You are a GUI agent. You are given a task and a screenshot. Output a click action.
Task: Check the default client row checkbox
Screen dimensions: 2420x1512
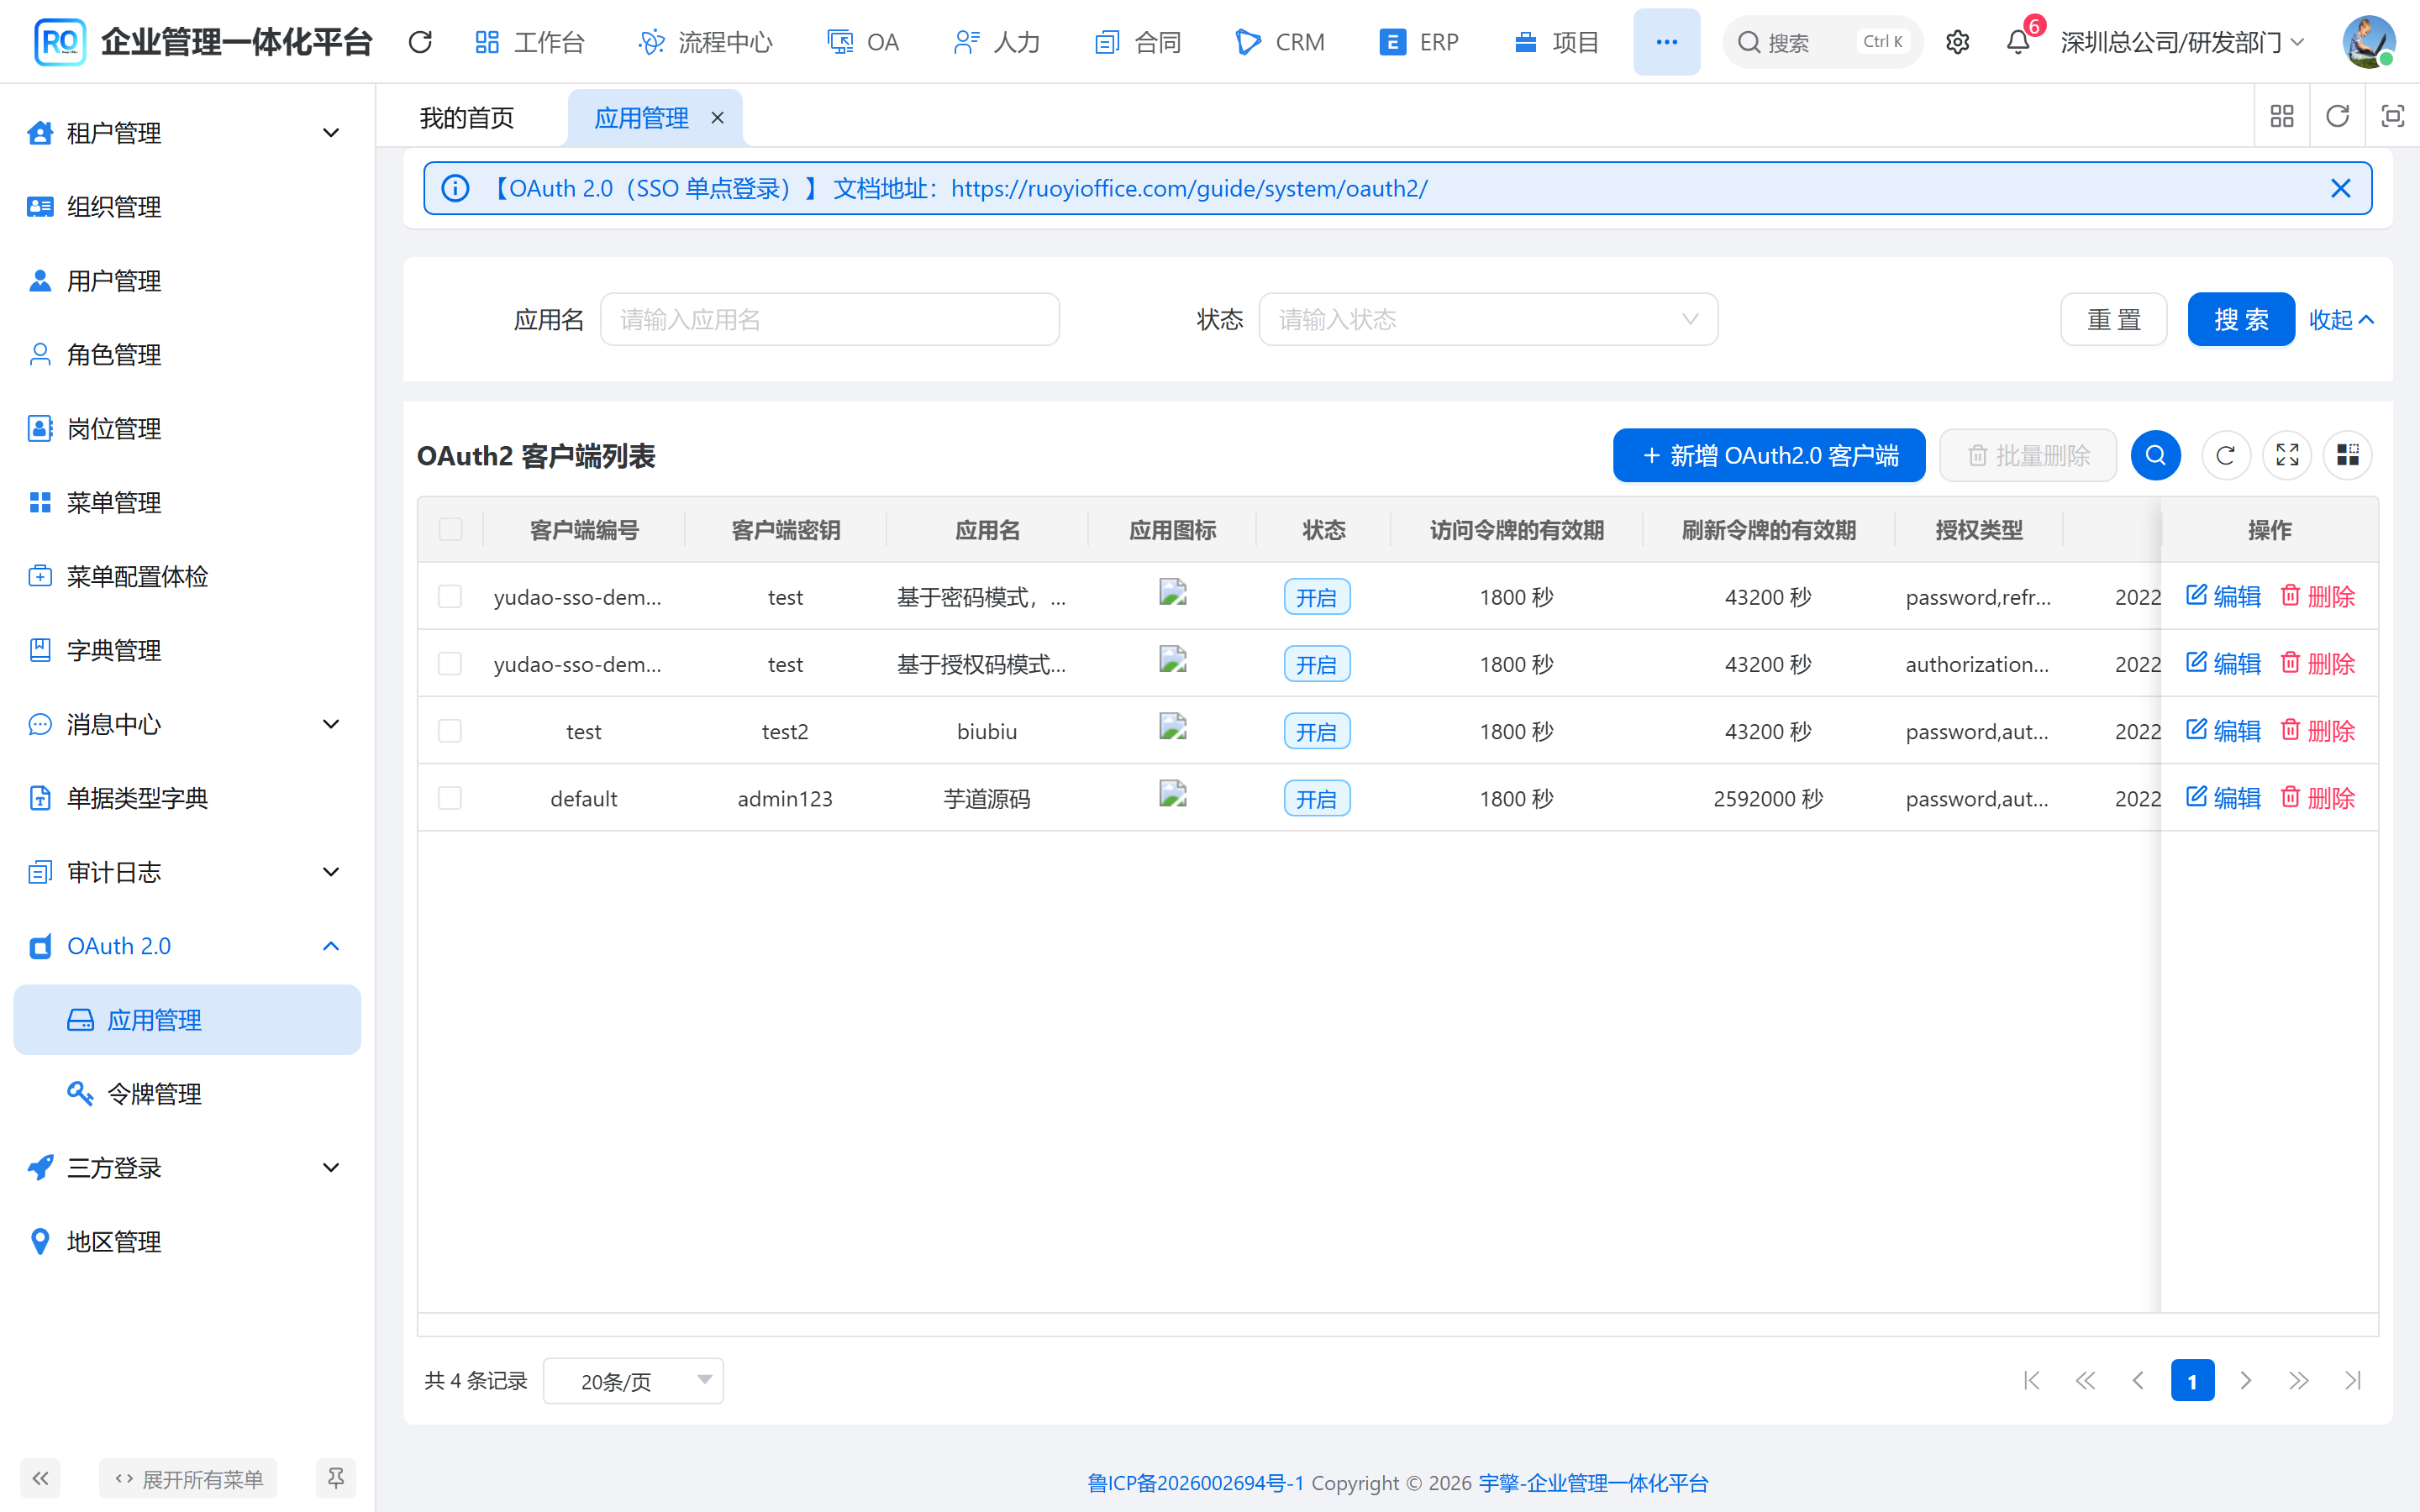pos(450,798)
